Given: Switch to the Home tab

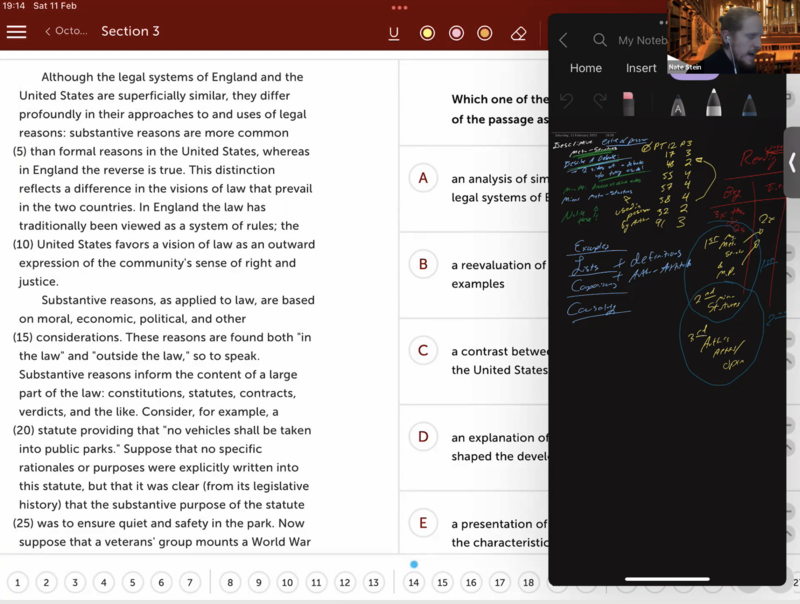Looking at the screenshot, I should point(585,68).
